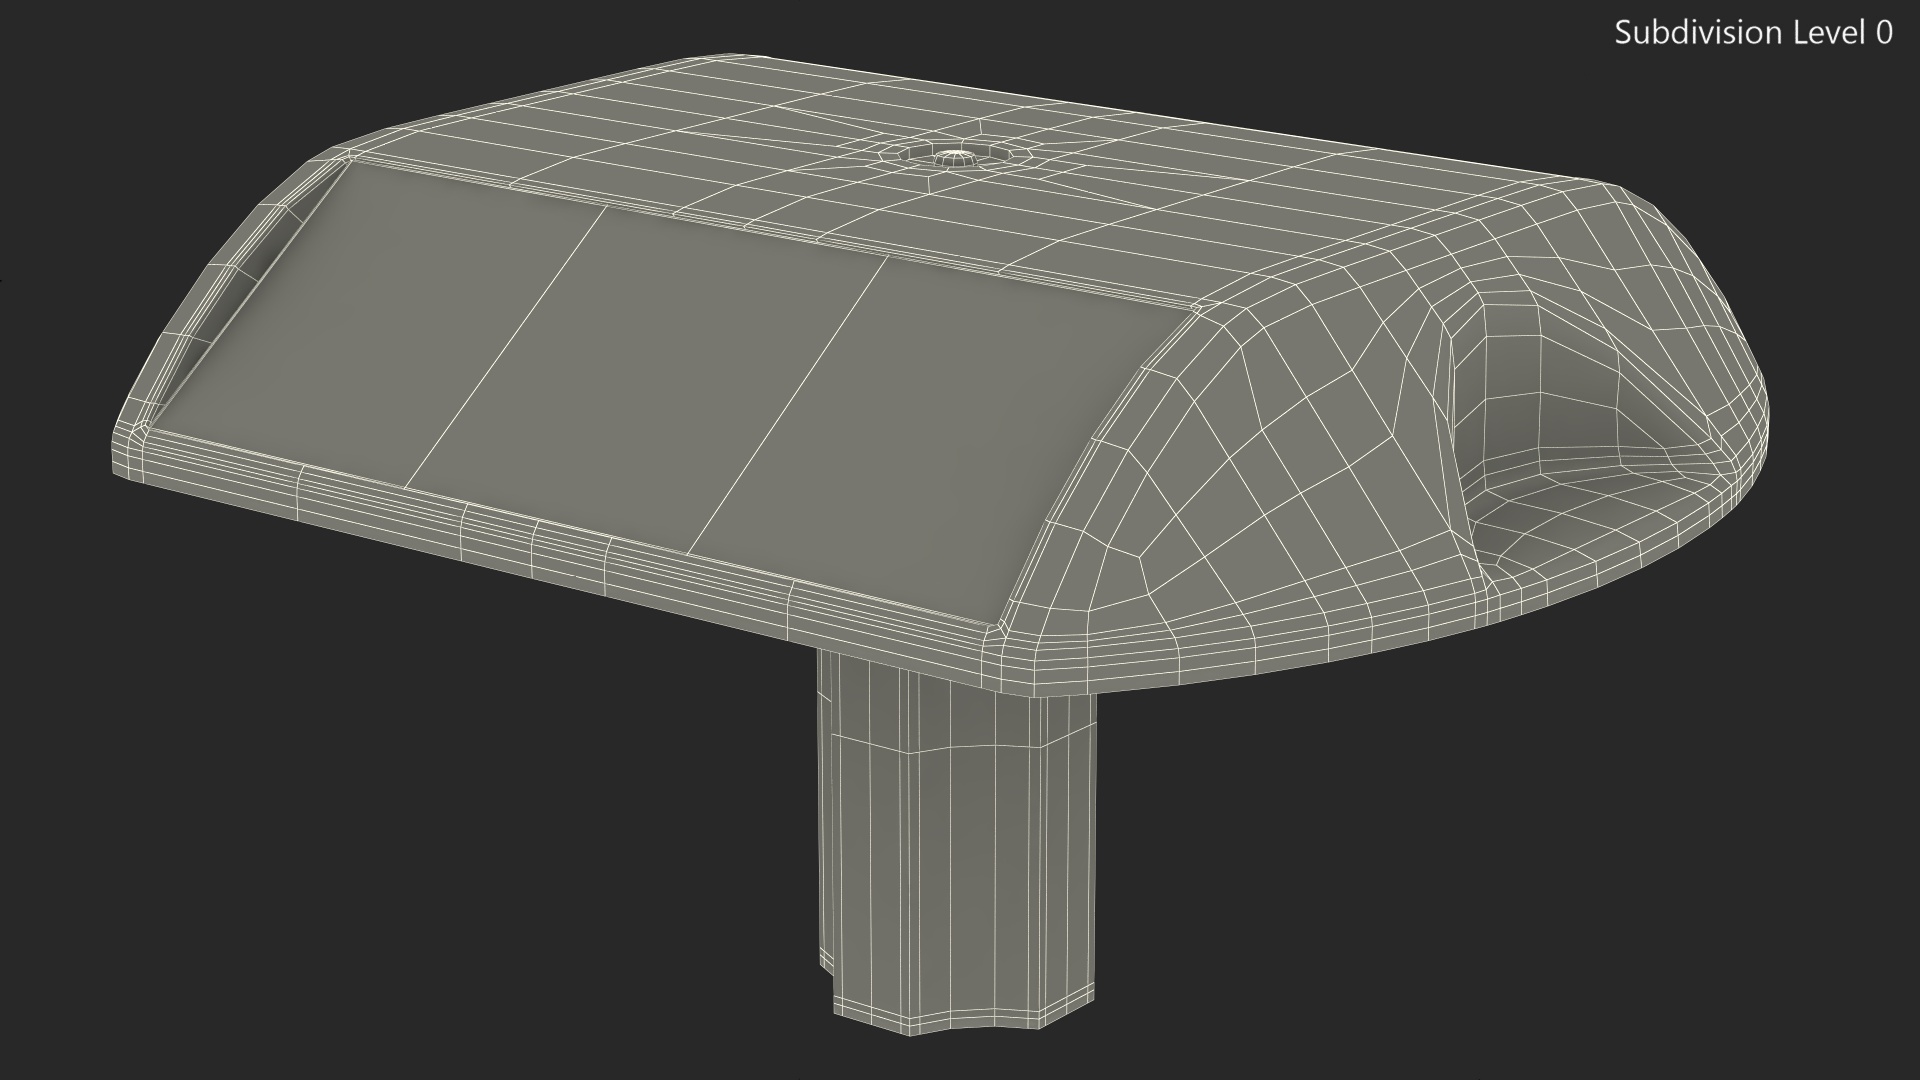Screen dimensions: 1920x1080
Task: Click the 'Subdivision Level 0' label
Action: click(x=1754, y=33)
